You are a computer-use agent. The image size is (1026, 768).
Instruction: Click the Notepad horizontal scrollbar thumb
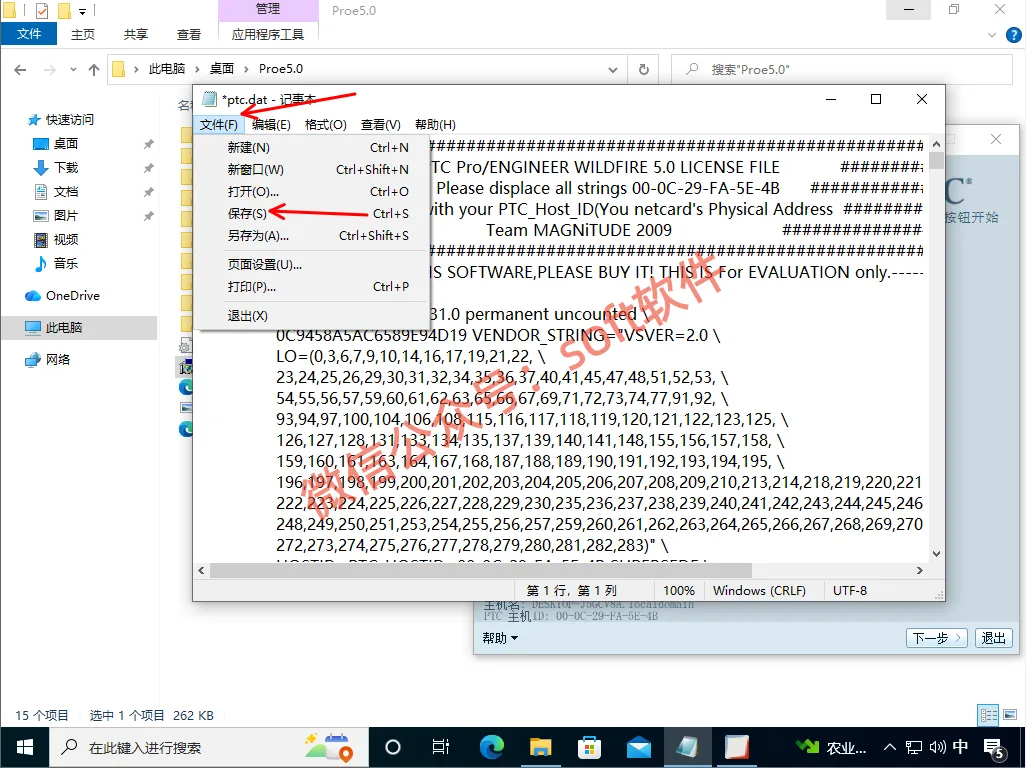[x=480, y=570]
